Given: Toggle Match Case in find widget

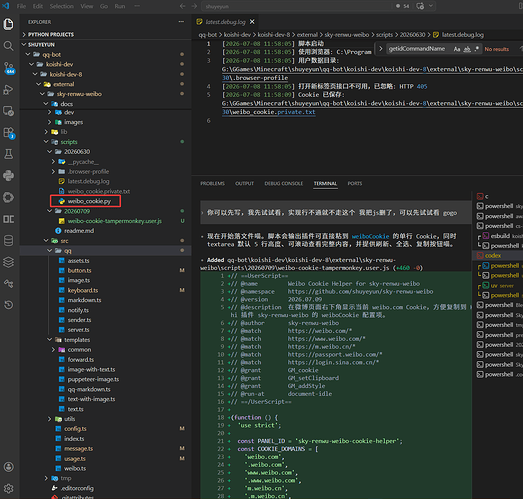Looking at the screenshot, I should tap(457, 49).
